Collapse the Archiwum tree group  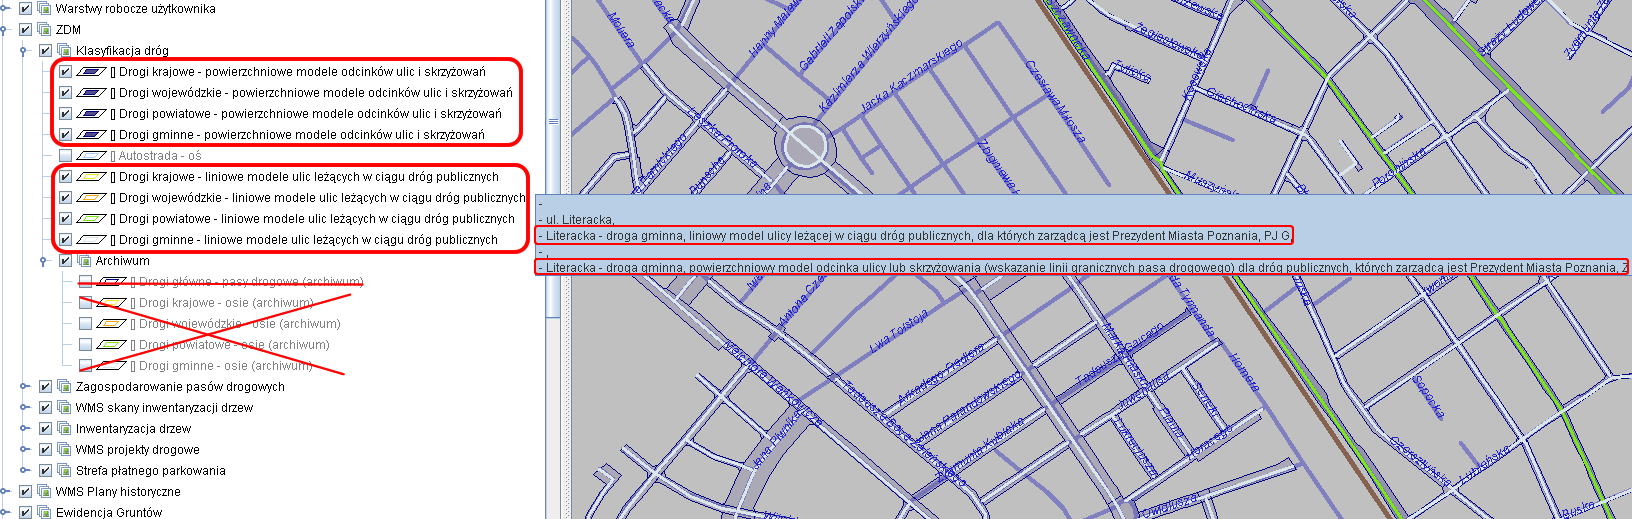(x=43, y=261)
